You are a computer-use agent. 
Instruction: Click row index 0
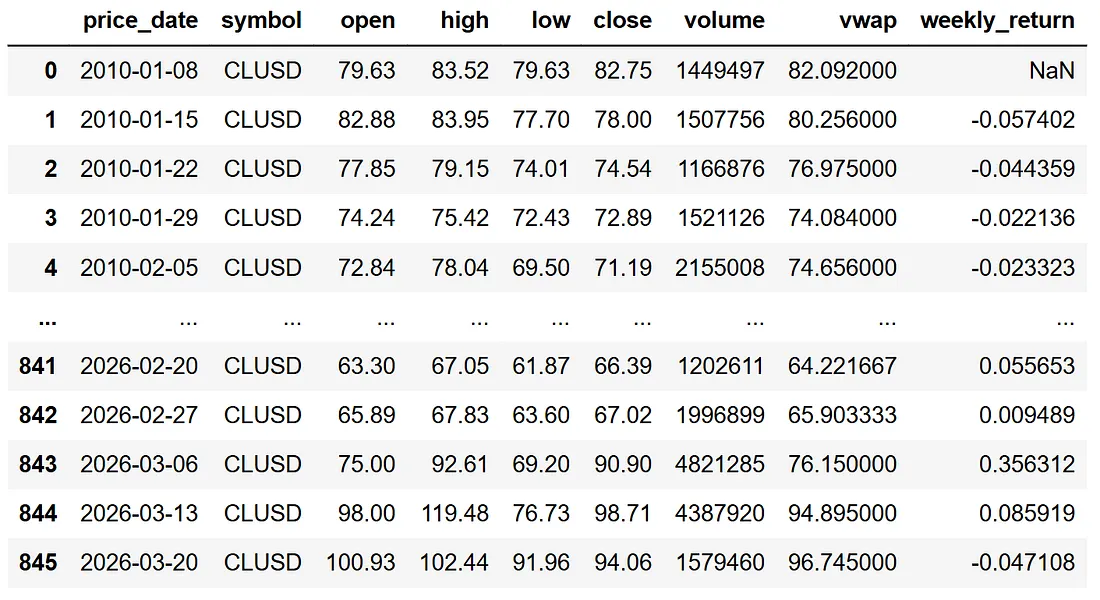(51, 71)
